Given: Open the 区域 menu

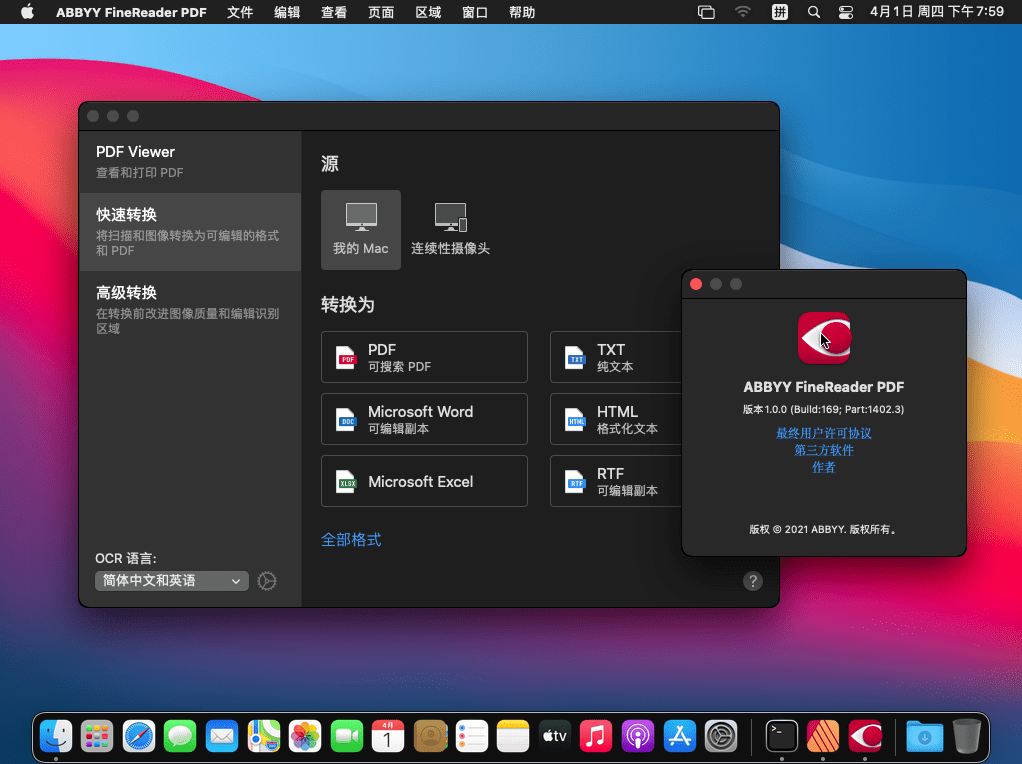Looking at the screenshot, I should pos(428,12).
